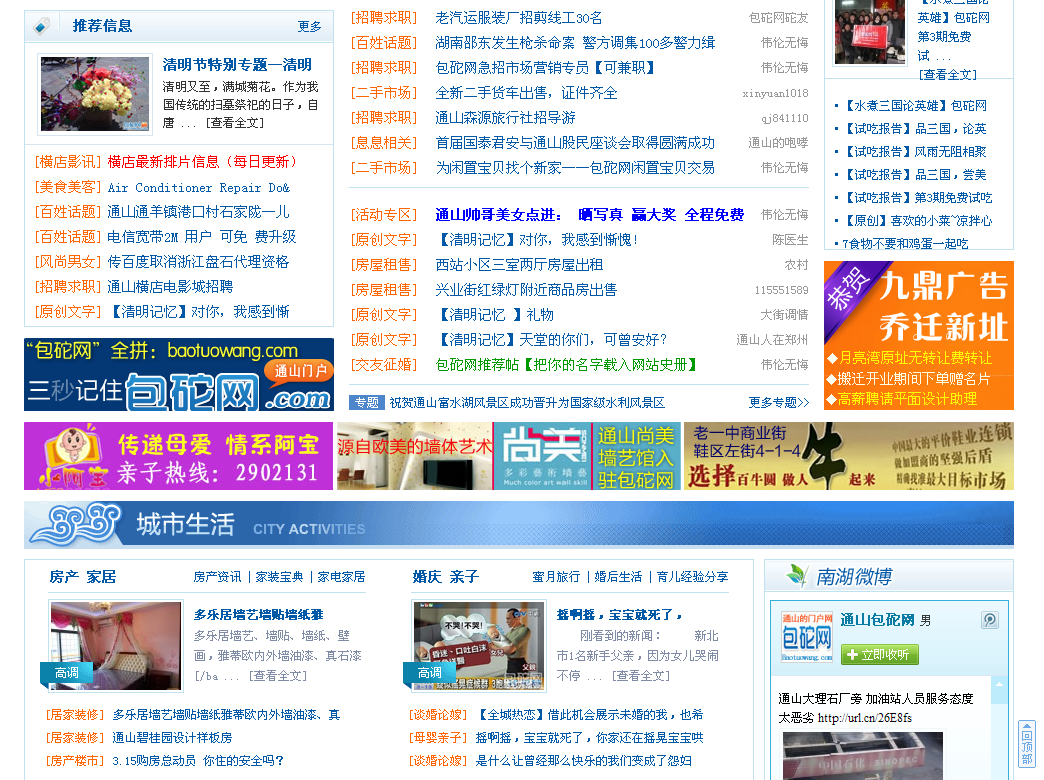
Task: Open video thumbnail for 摇啊摇 article
Action: [479, 646]
